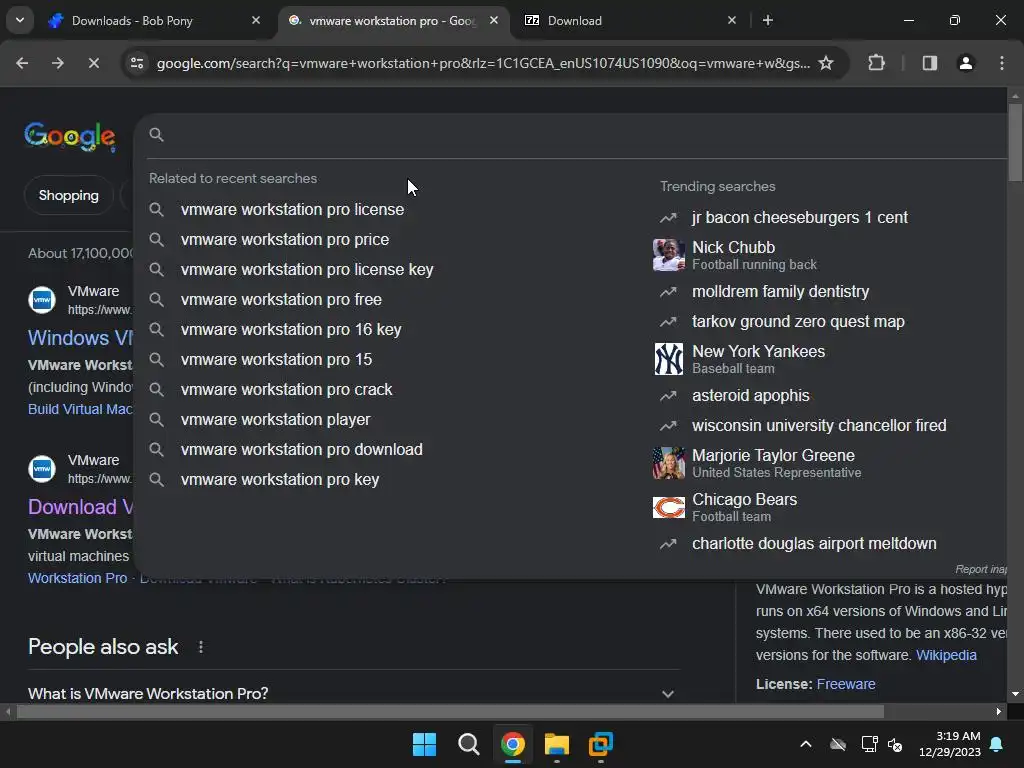Click the vertical scrollbar thumb

(x=1015, y=142)
